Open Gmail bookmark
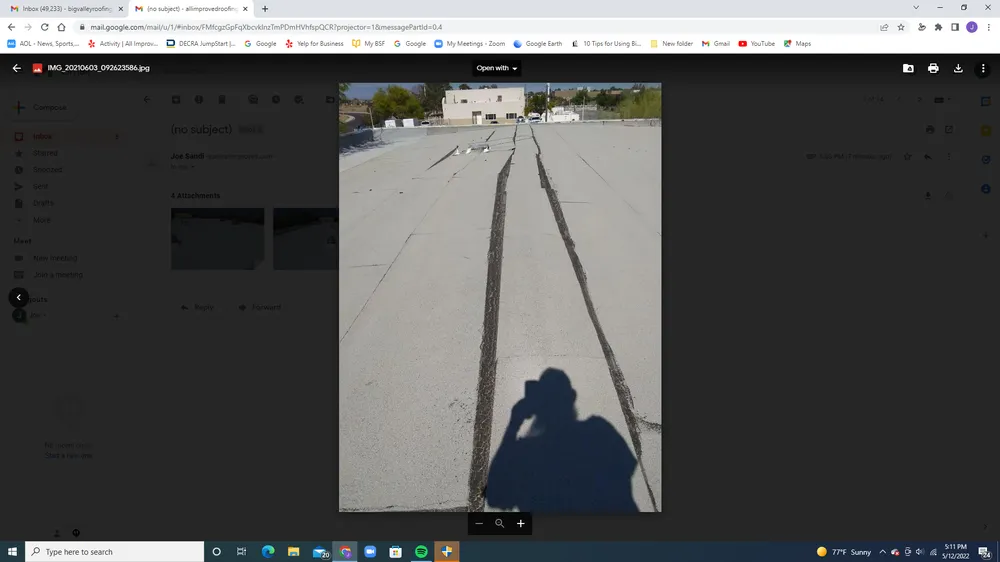This screenshot has height=562, width=1000. pos(716,43)
